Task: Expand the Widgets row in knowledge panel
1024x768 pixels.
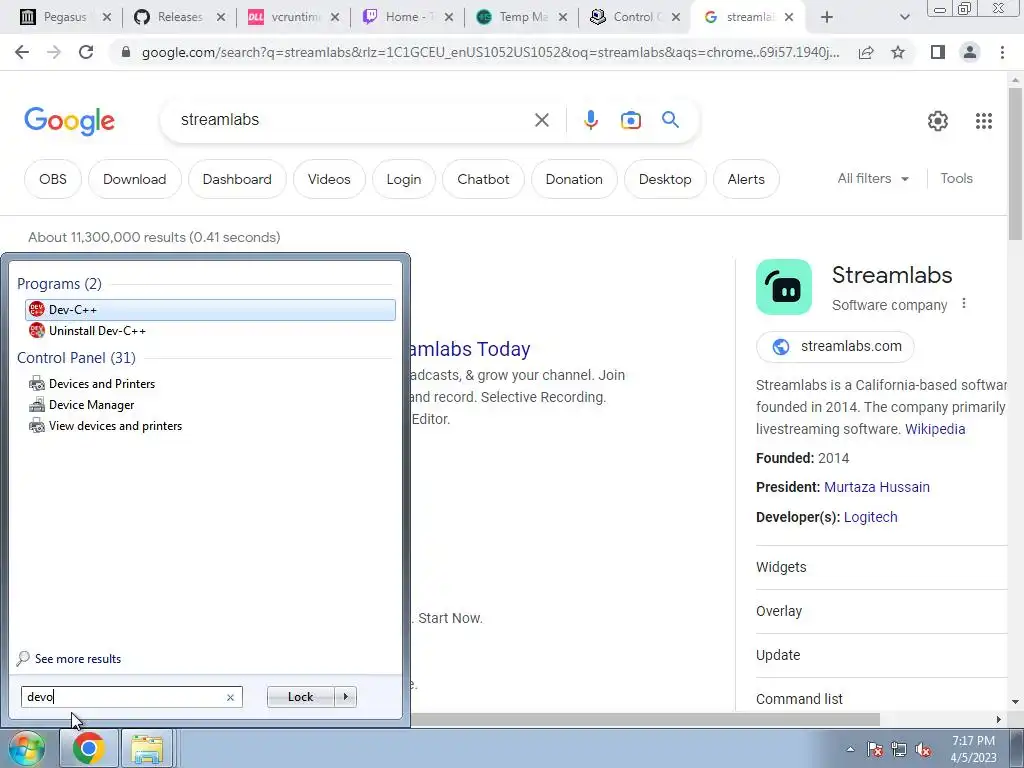Action: tap(882, 567)
